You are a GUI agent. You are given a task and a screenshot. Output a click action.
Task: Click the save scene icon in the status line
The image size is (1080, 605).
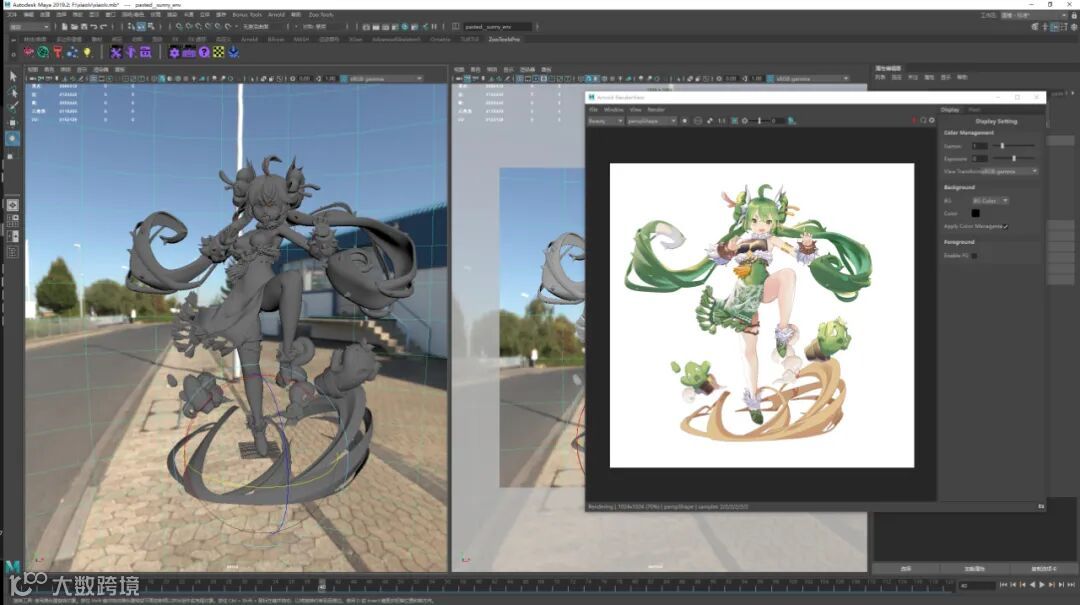(x=84, y=27)
